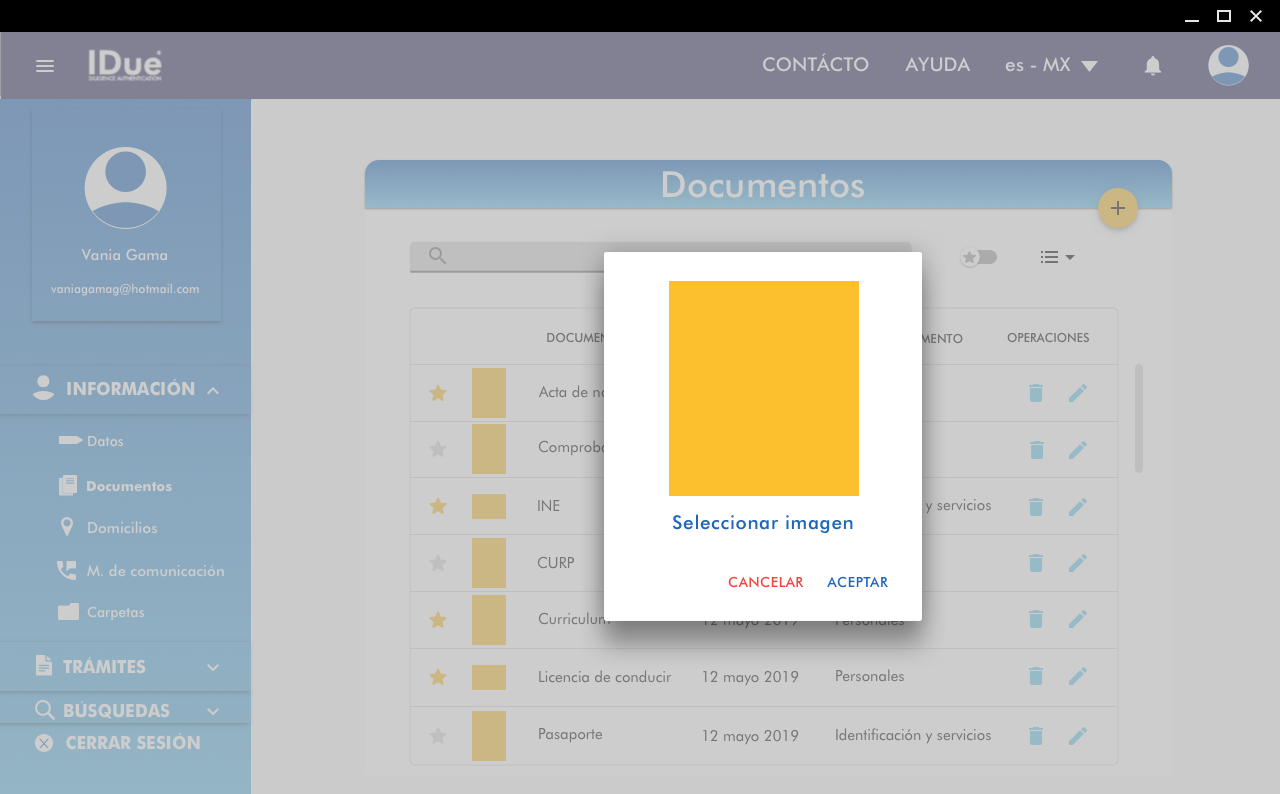Open the es - MX language dropdown
The image size is (1280, 794).
[1051, 66]
